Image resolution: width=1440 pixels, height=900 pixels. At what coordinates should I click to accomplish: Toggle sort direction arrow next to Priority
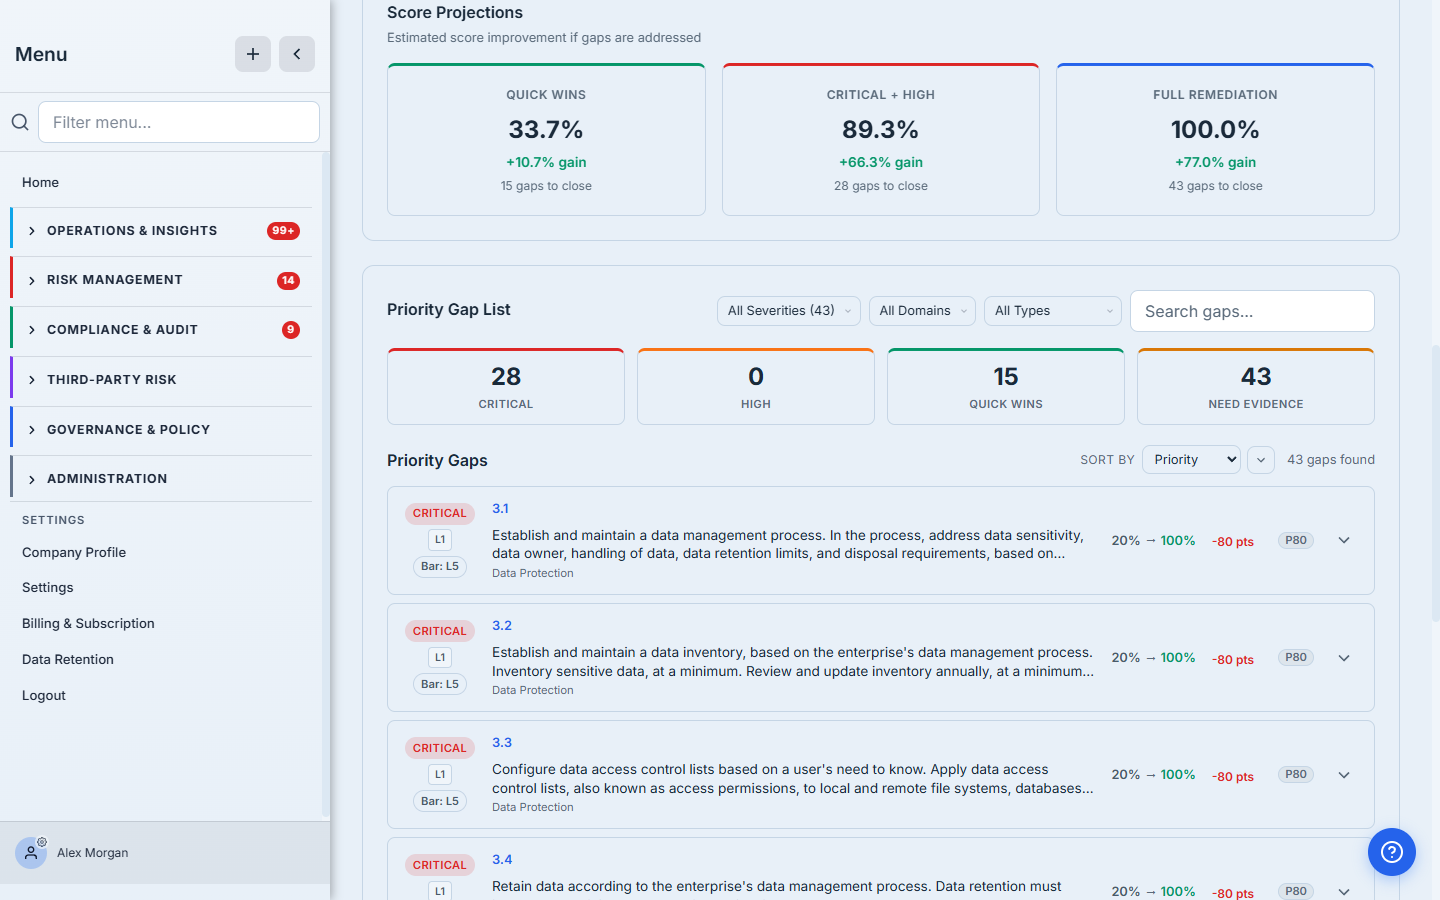tap(1261, 460)
